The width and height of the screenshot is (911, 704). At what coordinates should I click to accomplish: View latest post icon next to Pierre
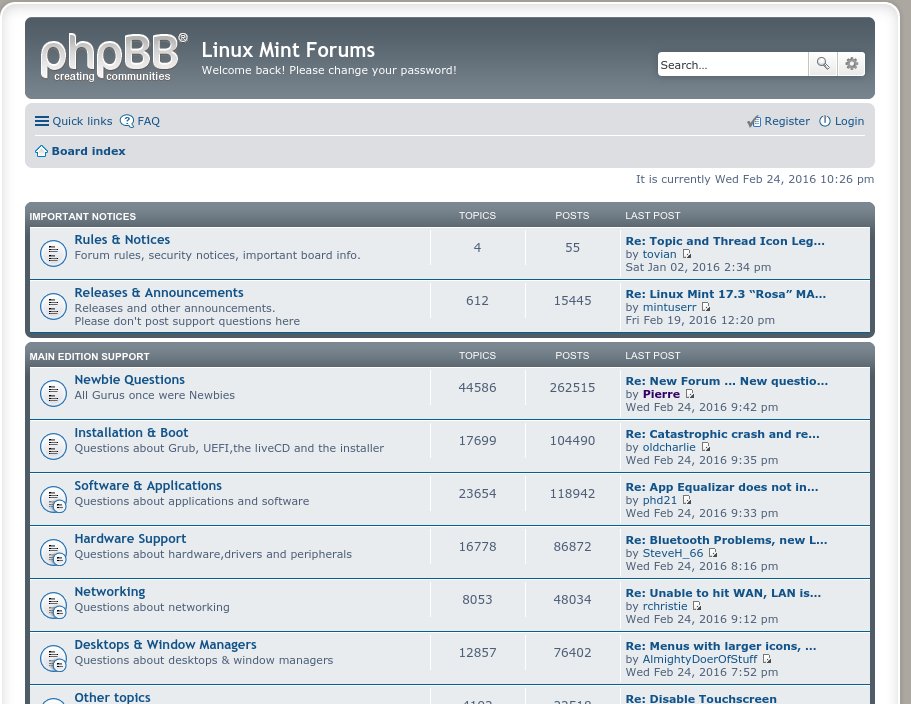tap(690, 394)
